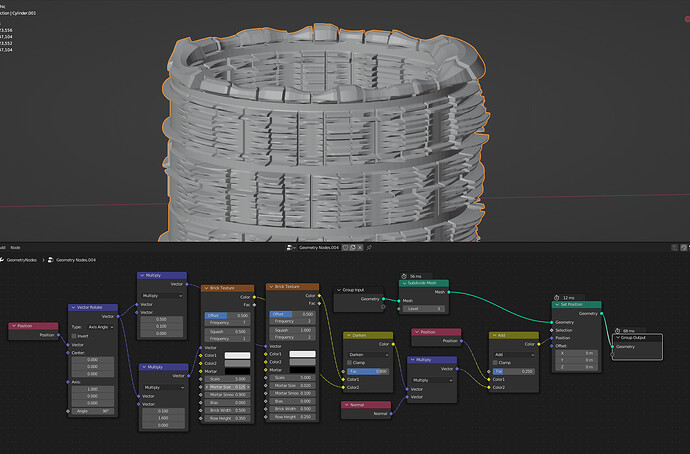
Task: Click Row Height 0.350 field on first Brick Texture
Action: [228, 418]
